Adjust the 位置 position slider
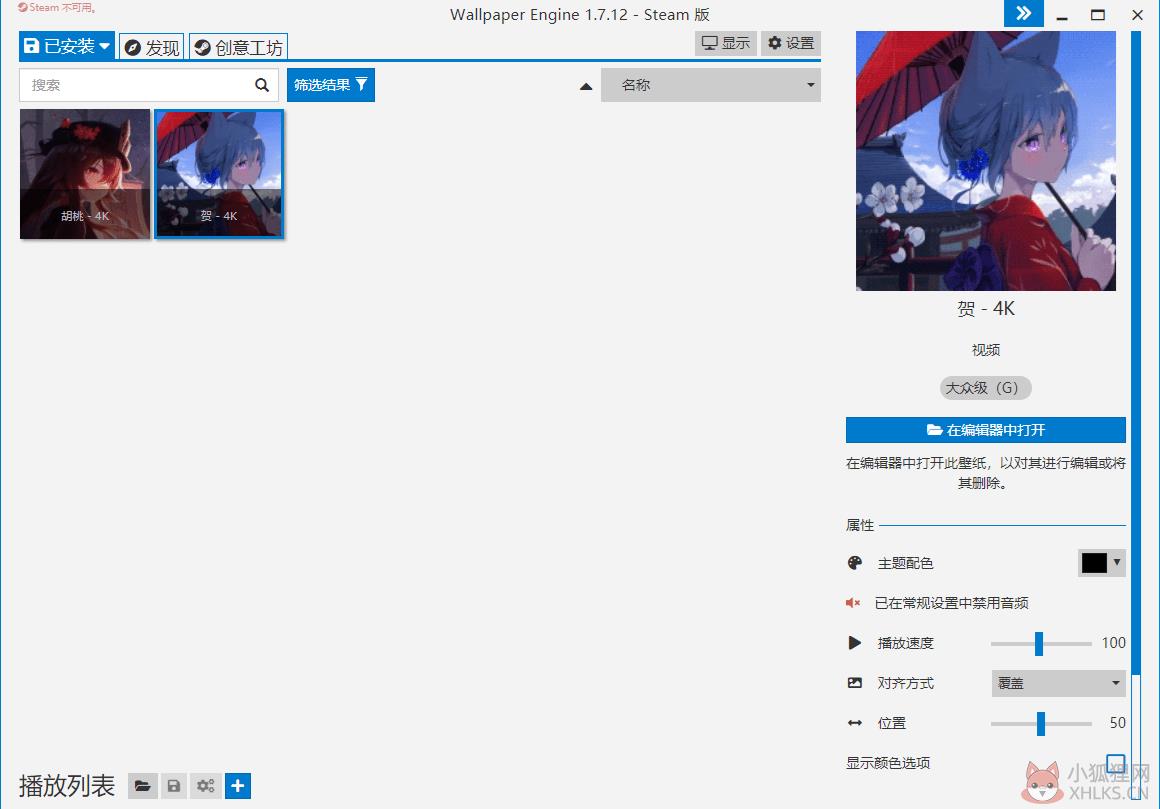1160x809 pixels. coord(1041,723)
